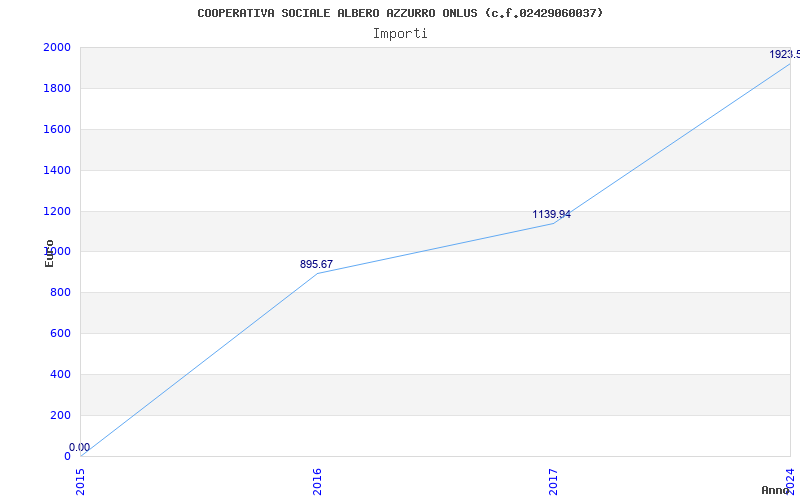Click the 2015 x-axis year label
Image resolution: width=800 pixels, height=500 pixels.
pos(80,482)
